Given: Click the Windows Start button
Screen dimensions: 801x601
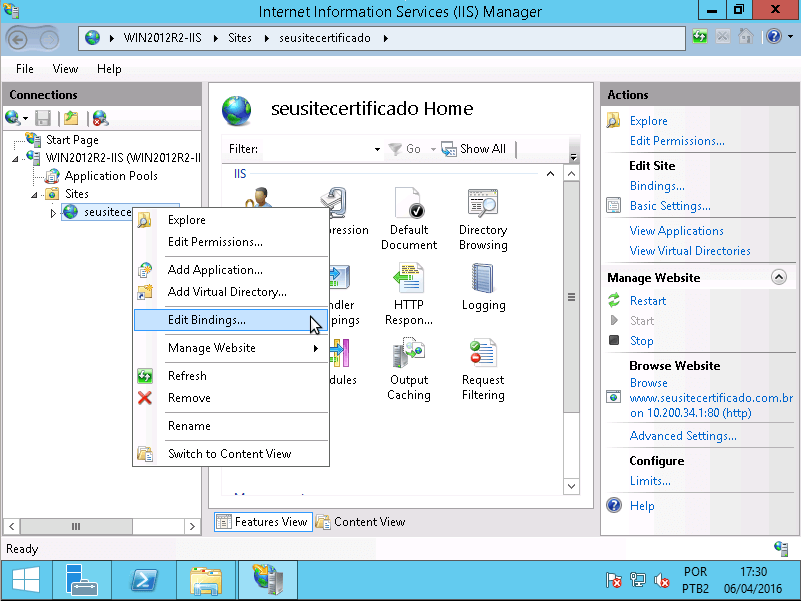Looking at the screenshot, I should [x=26, y=581].
